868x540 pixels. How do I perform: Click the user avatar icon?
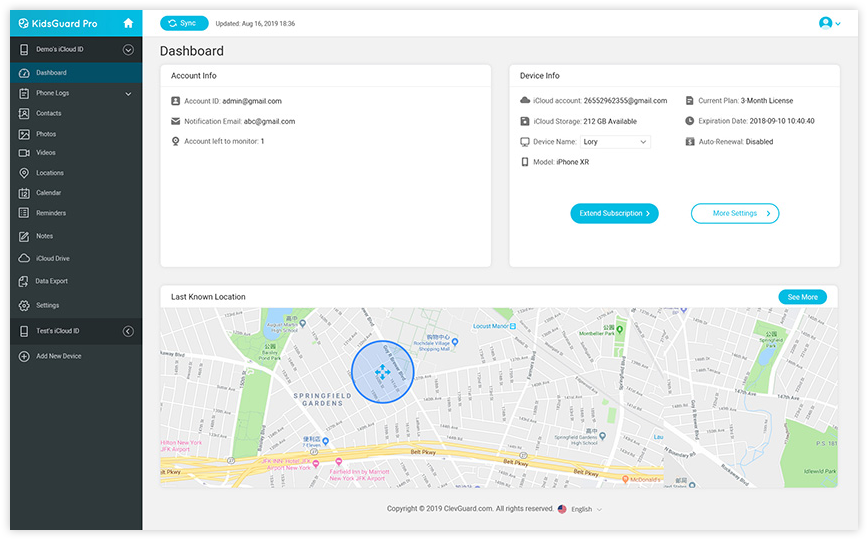pos(825,23)
